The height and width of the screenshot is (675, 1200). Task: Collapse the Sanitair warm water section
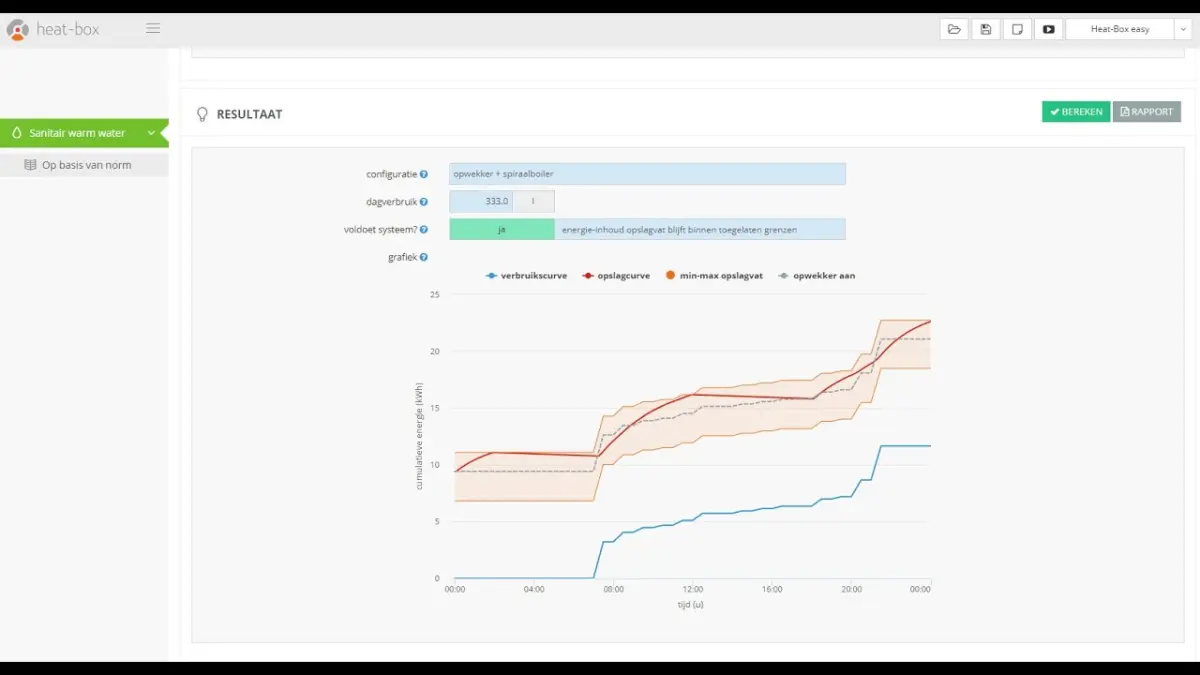pos(151,133)
